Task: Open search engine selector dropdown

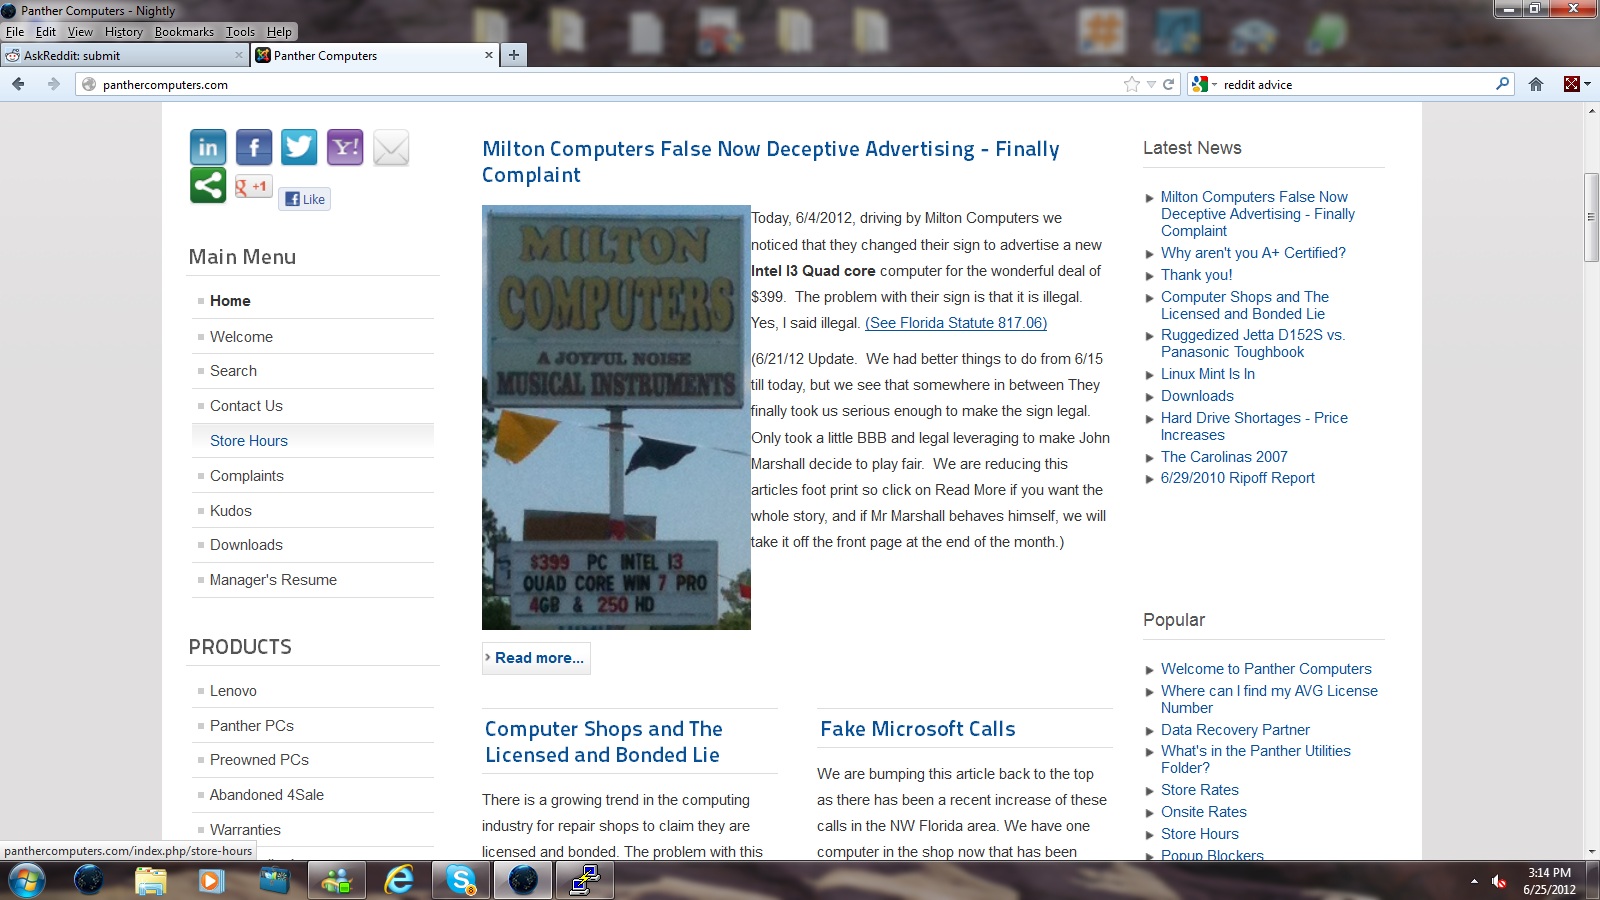Action: pyautogui.click(x=1204, y=84)
